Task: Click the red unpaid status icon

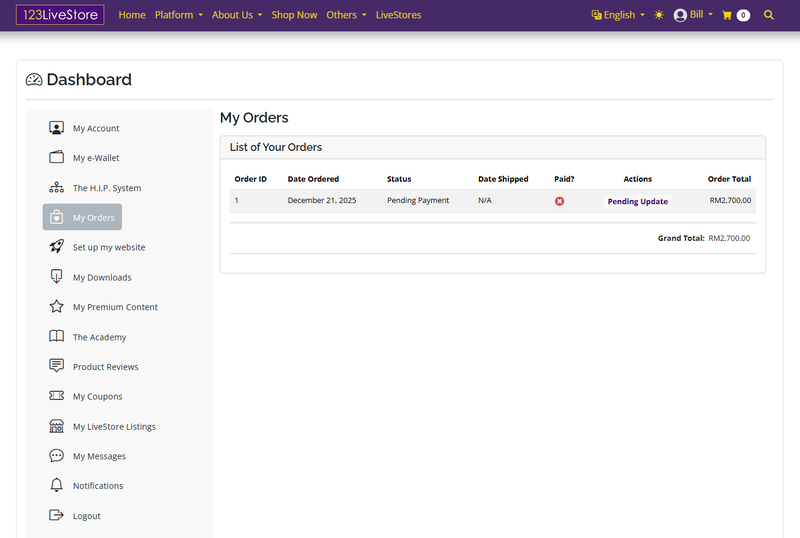Action: coord(559,201)
